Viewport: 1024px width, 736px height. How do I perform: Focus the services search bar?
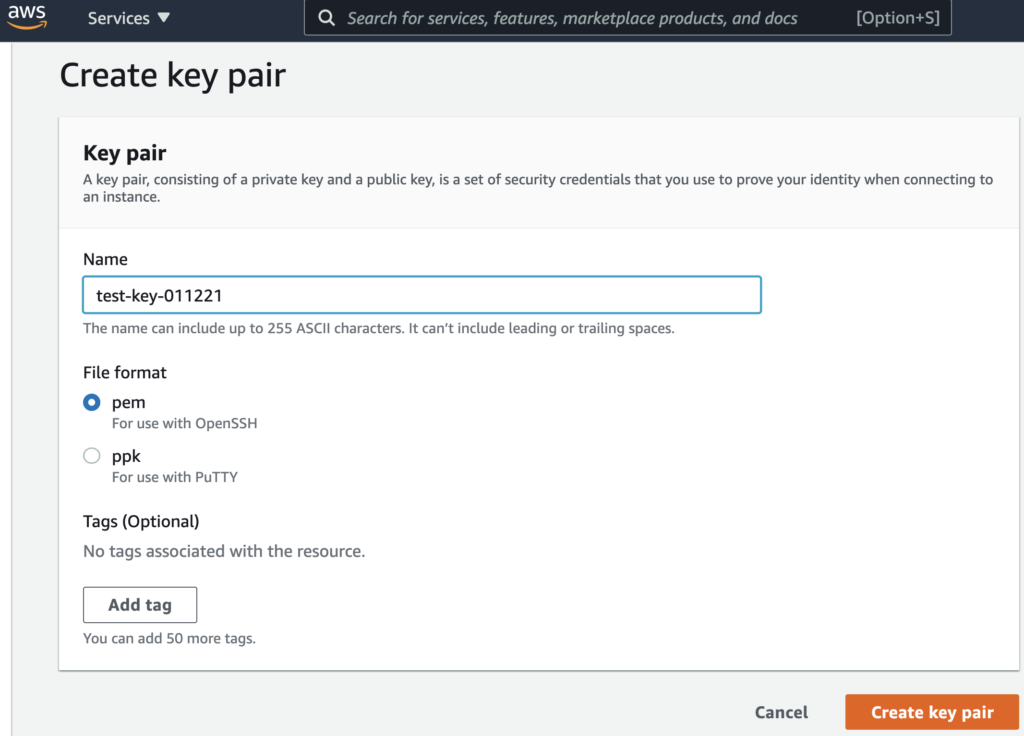[x=627, y=18]
